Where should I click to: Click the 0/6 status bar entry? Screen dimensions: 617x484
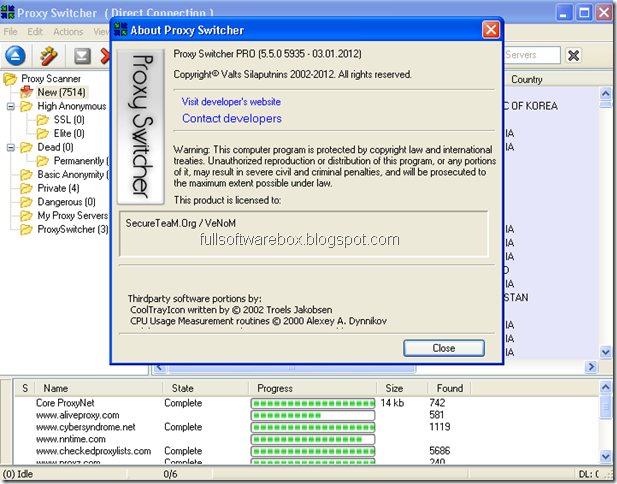(170, 474)
